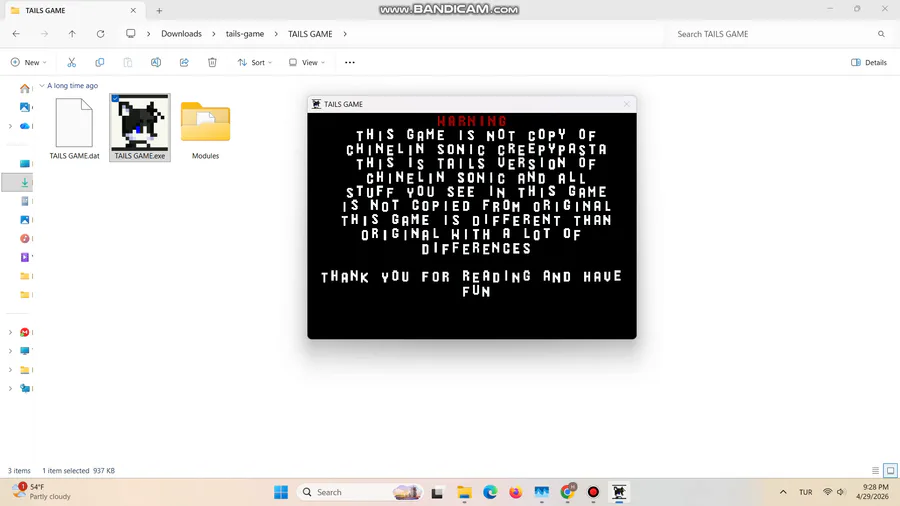Expand the This PC tree node

10,351
